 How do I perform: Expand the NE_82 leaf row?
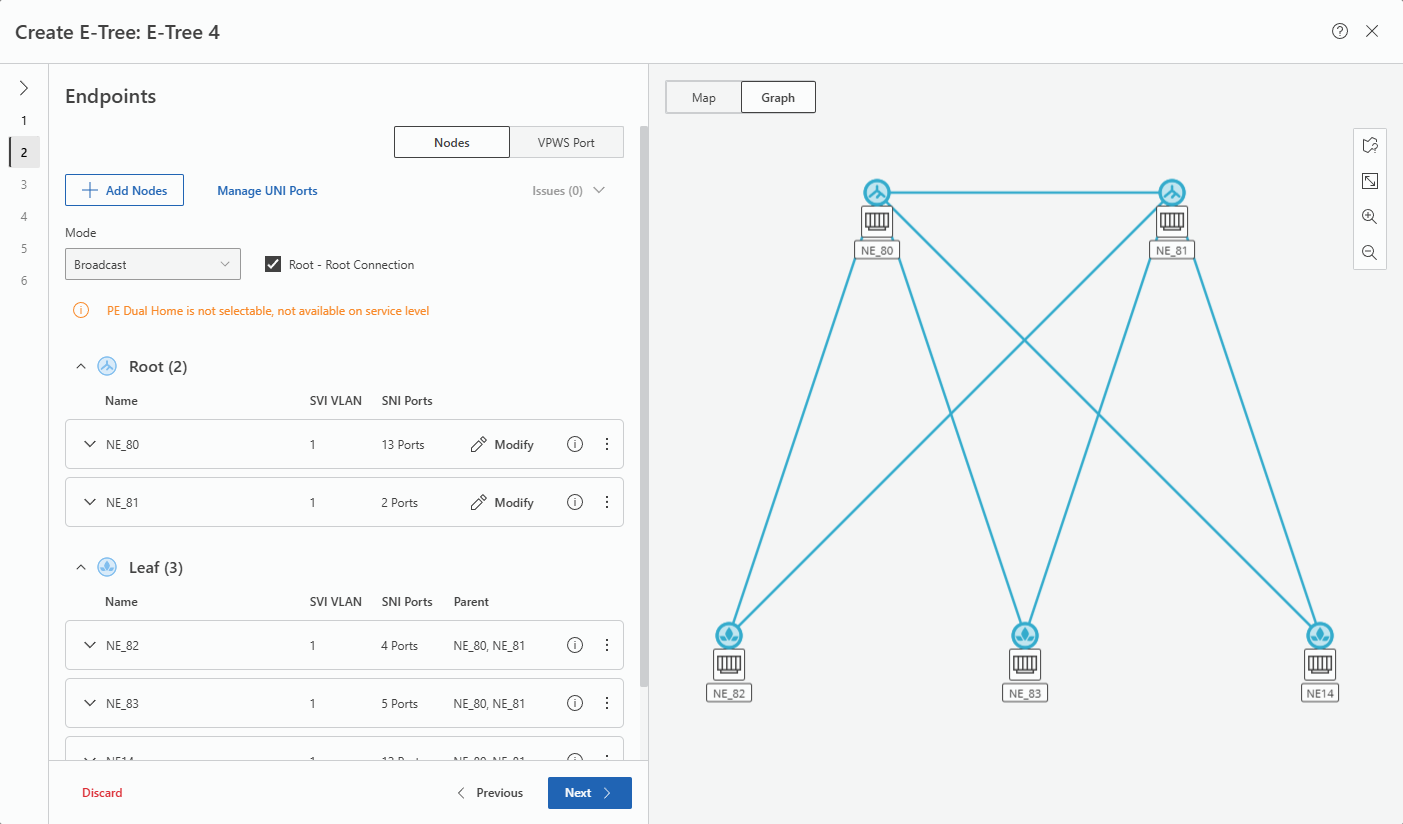[90, 646]
